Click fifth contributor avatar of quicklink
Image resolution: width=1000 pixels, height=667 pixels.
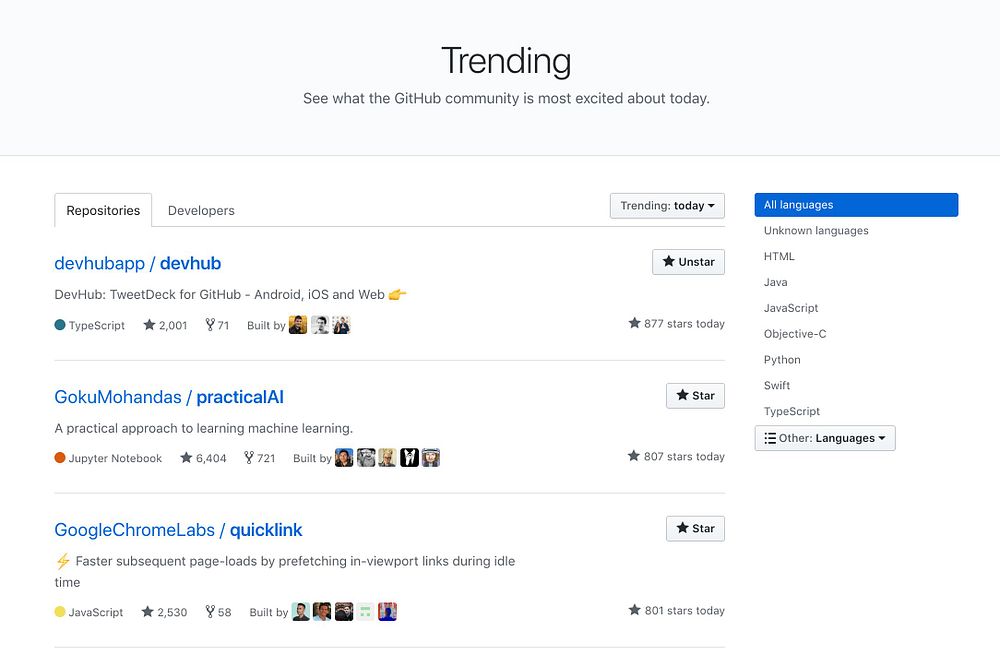coord(387,612)
